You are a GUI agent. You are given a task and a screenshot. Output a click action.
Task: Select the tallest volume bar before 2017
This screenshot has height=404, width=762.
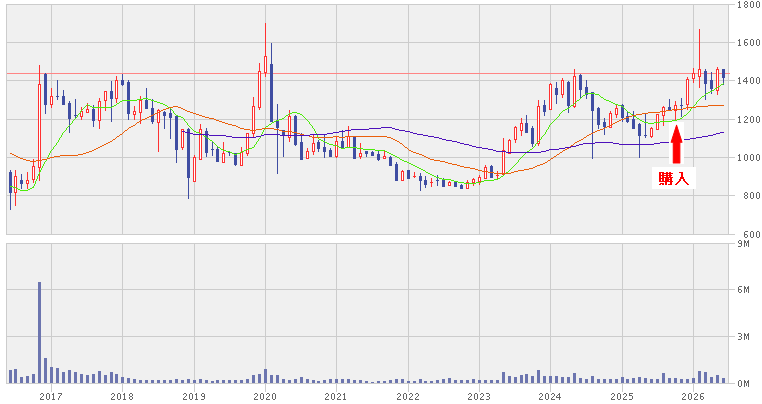tap(39, 332)
